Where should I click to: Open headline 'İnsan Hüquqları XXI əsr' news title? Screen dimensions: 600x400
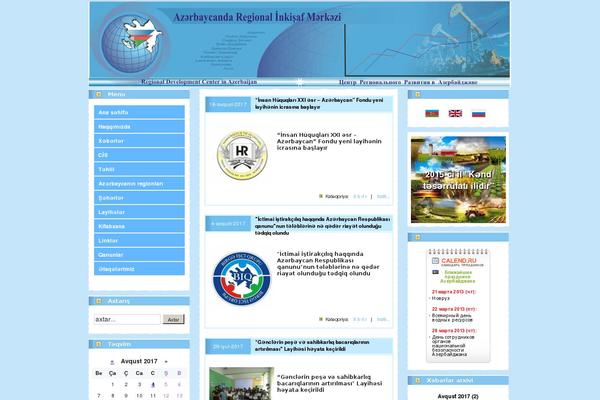319,104
